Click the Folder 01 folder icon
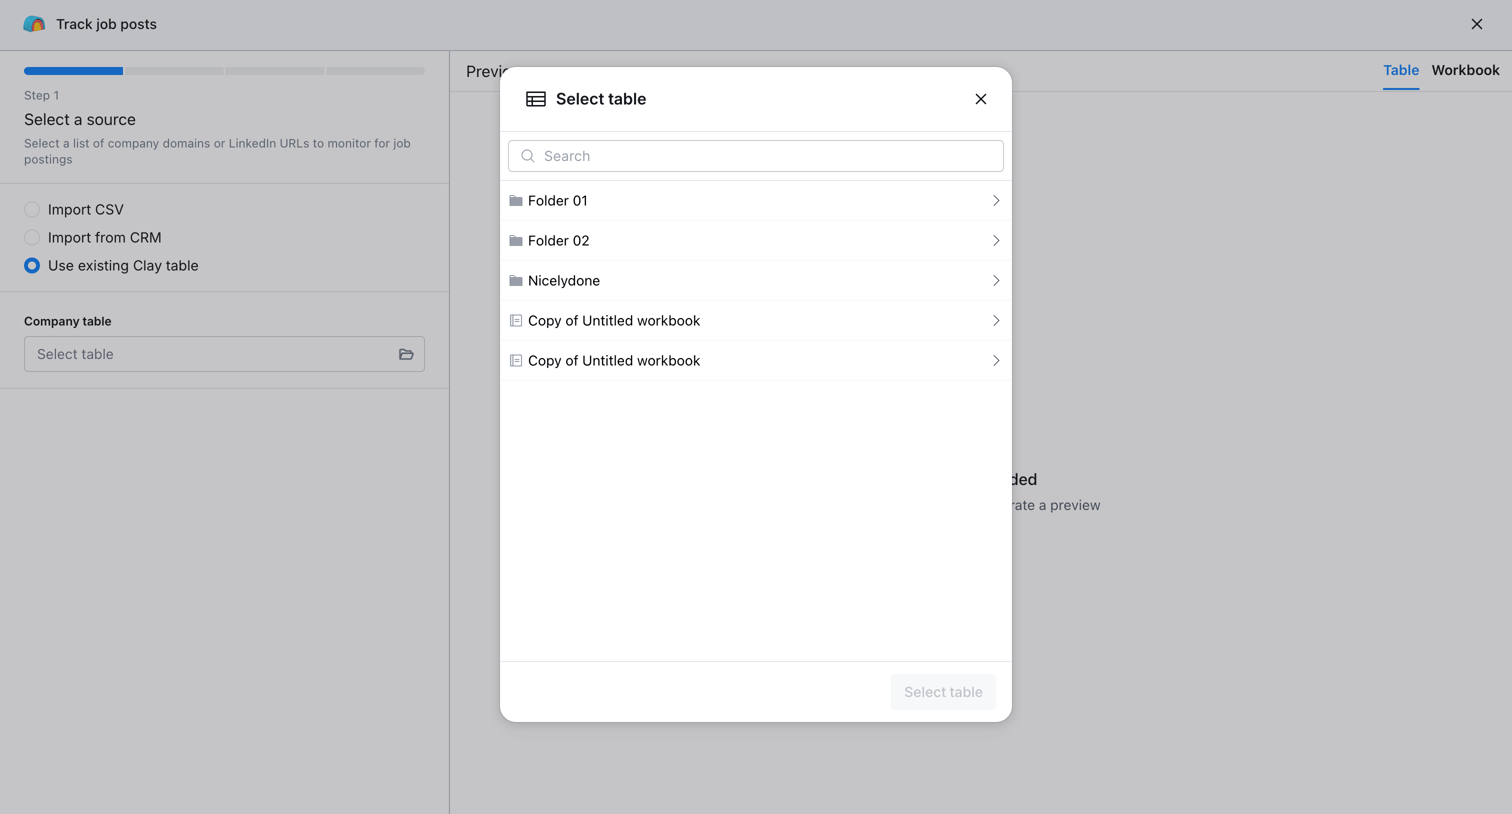This screenshot has width=1512, height=814. coord(516,201)
